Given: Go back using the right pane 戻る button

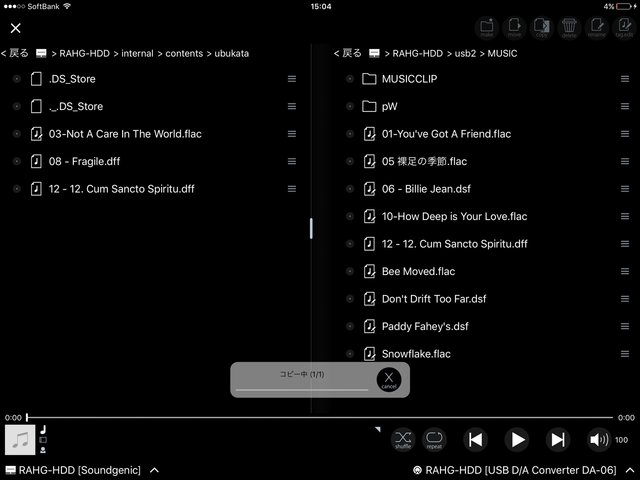Looking at the screenshot, I should 348,53.
